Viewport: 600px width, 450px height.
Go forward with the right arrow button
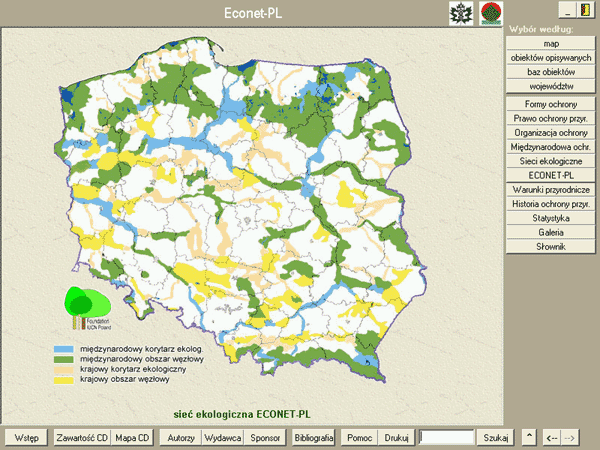click(x=571, y=437)
